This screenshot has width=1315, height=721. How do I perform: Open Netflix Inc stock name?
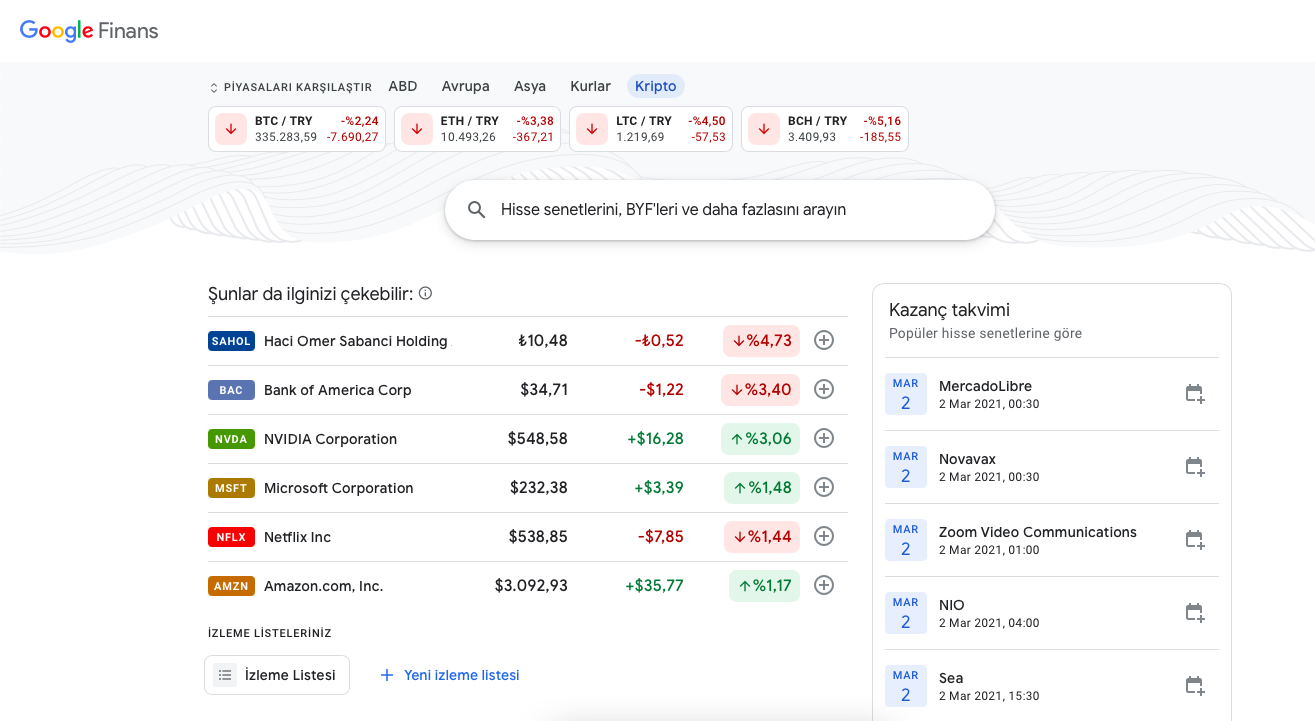(298, 537)
